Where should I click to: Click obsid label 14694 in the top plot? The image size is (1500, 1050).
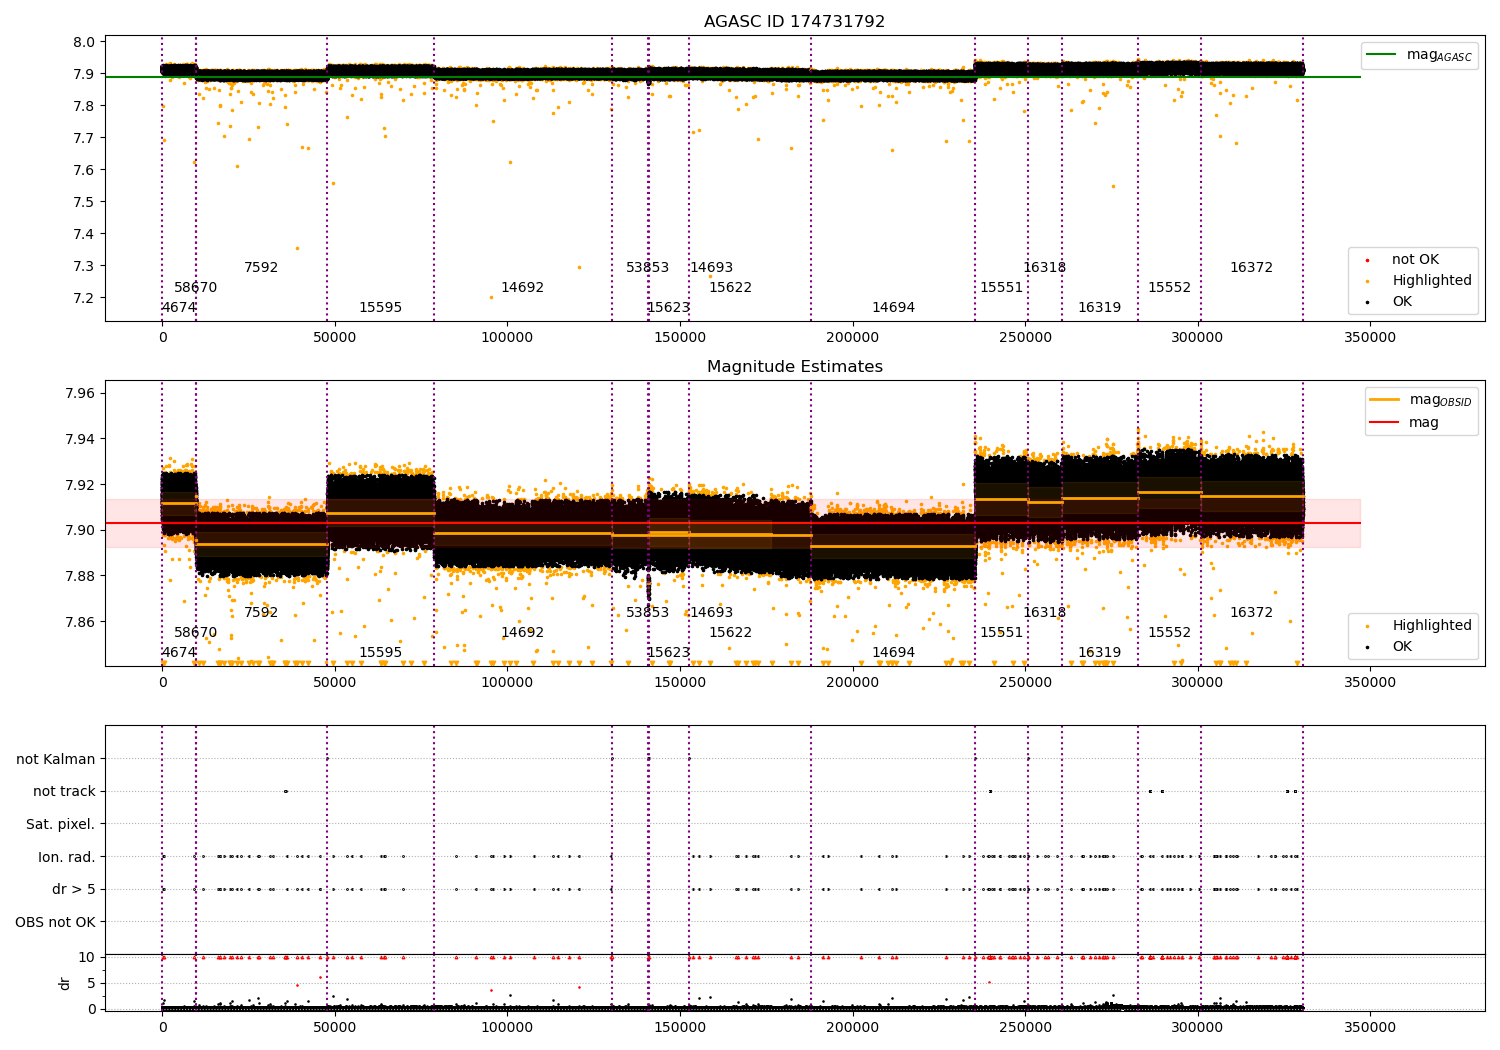point(893,308)
